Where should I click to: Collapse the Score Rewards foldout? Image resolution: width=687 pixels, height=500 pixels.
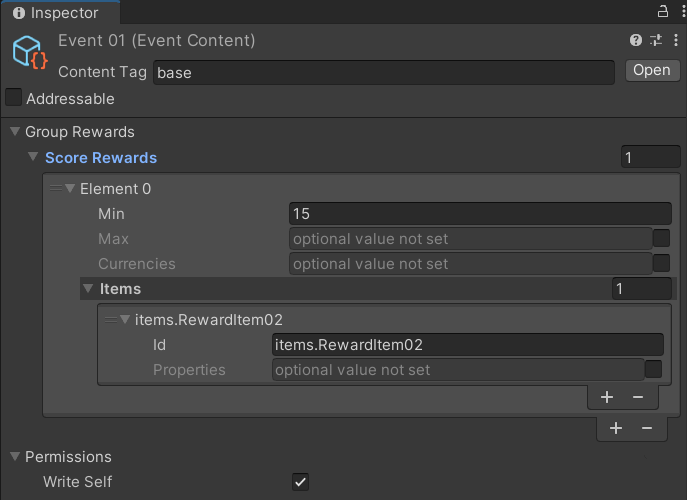tap(33, 158)
